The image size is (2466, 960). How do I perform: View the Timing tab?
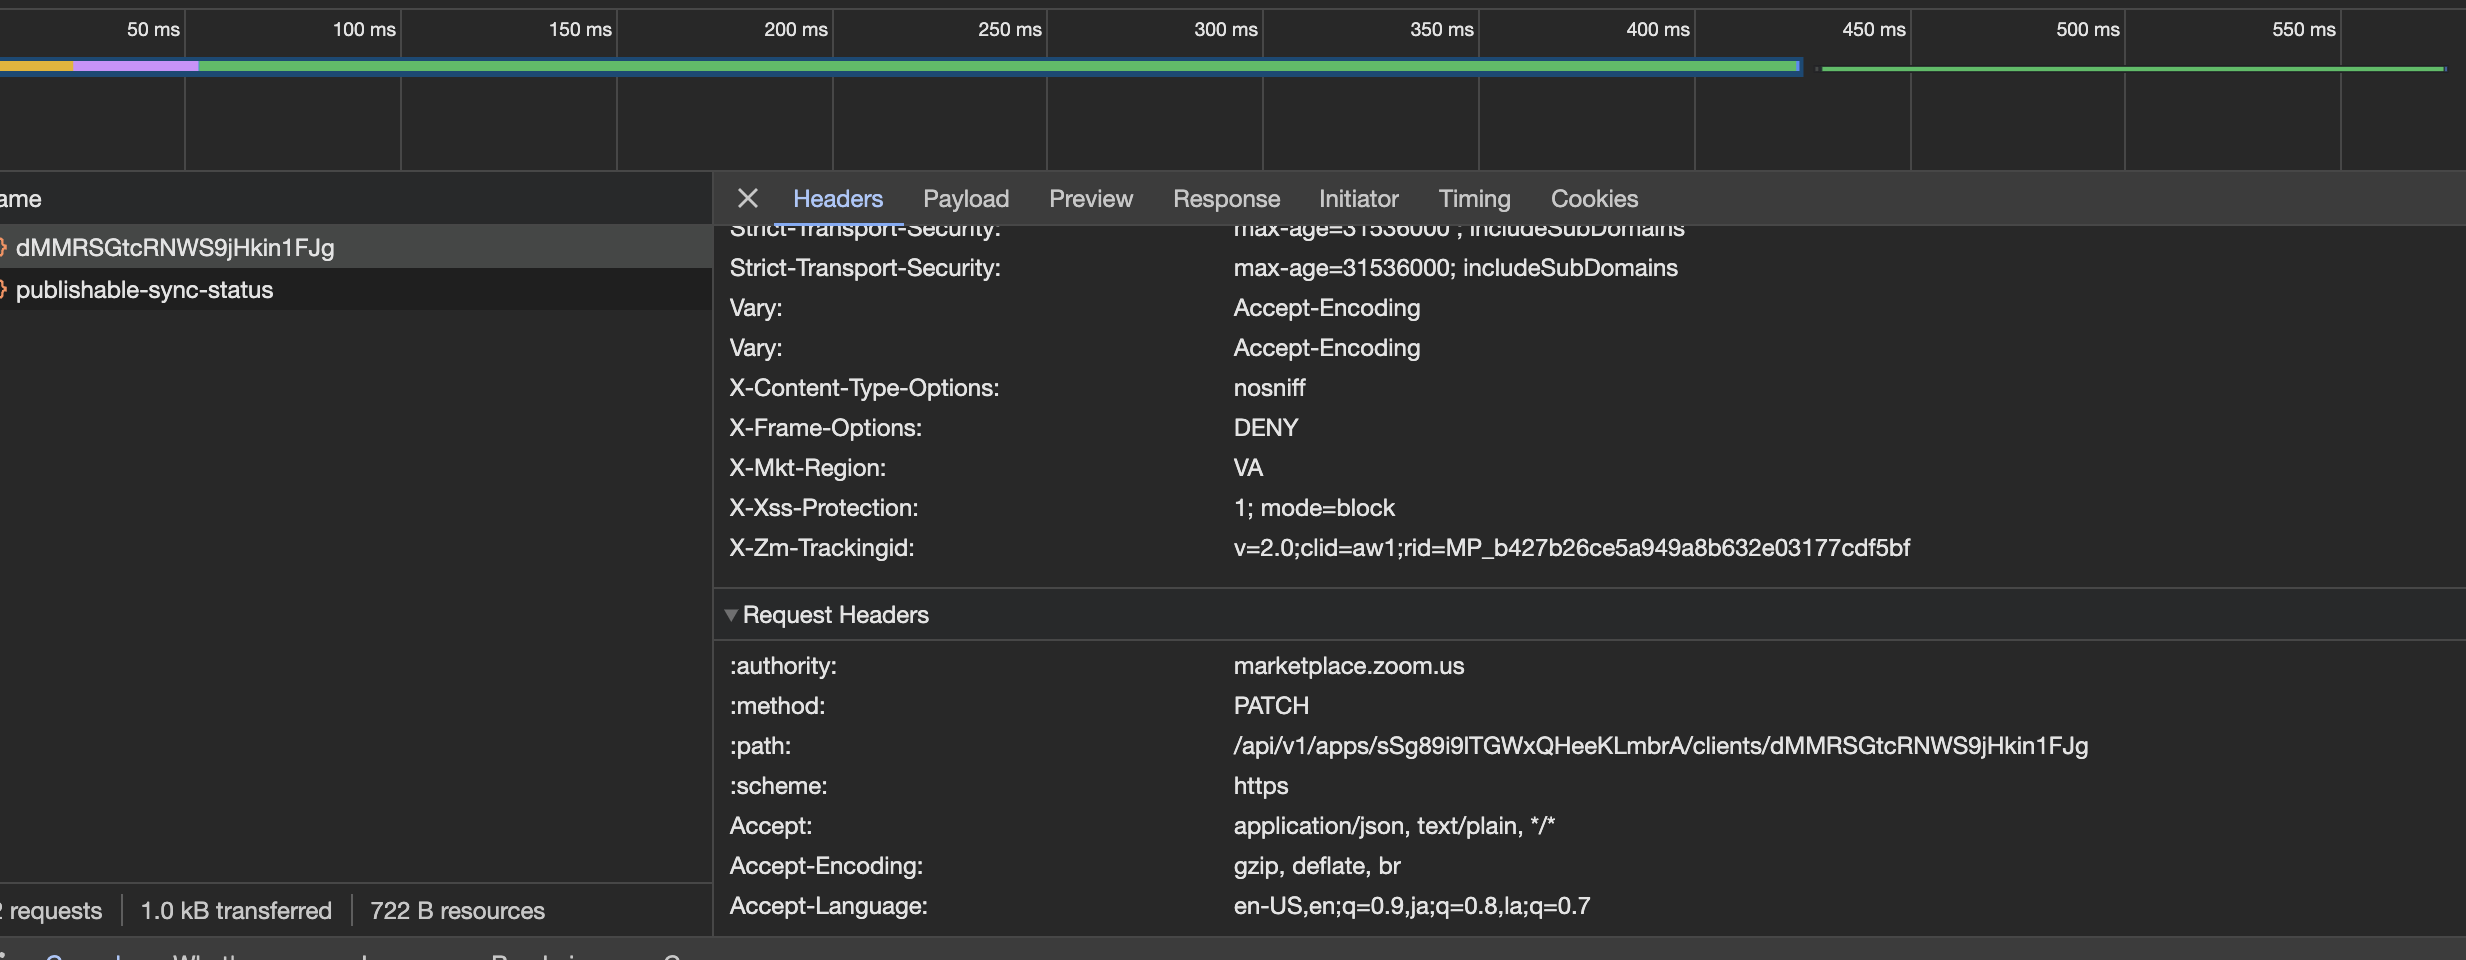click(1474, 199)
